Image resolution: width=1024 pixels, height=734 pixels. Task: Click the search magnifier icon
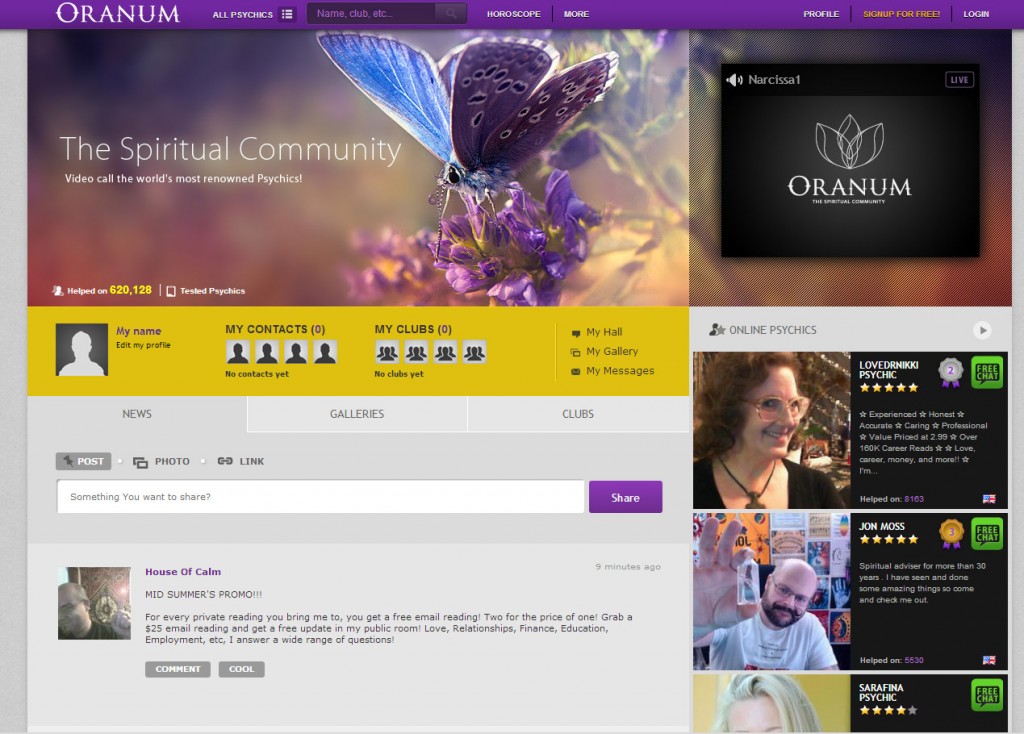click(x=451, y=13)
